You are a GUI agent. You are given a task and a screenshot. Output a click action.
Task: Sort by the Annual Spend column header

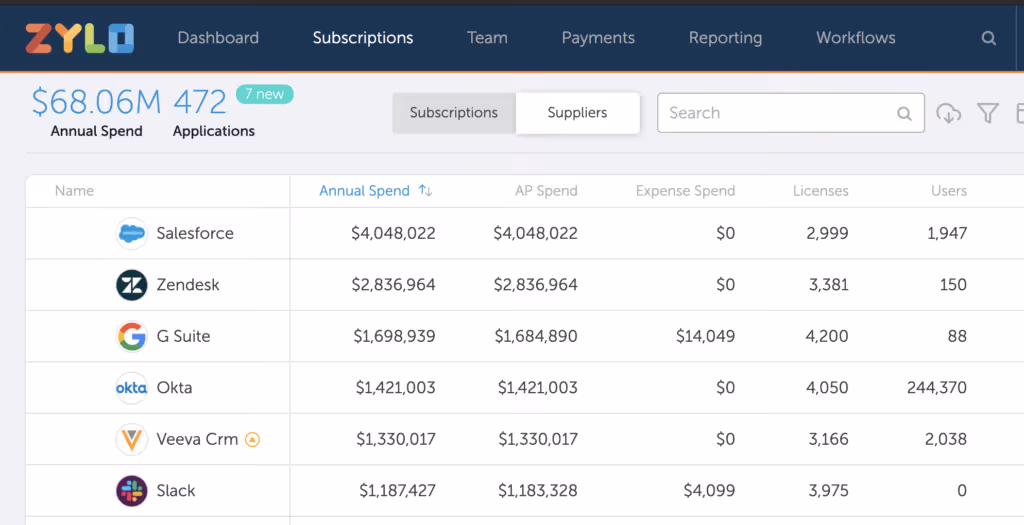(x=364, y=191)
